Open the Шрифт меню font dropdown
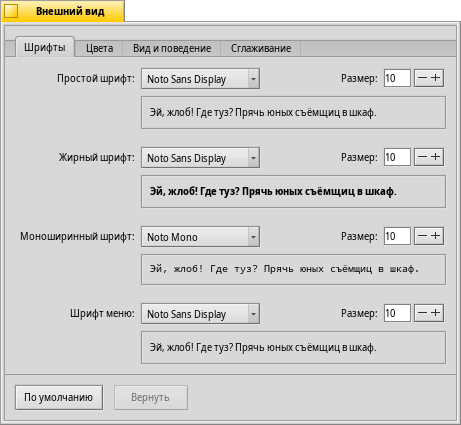Image resolution: width=461 pixels, height=425 pixels. tap(200, 314)
